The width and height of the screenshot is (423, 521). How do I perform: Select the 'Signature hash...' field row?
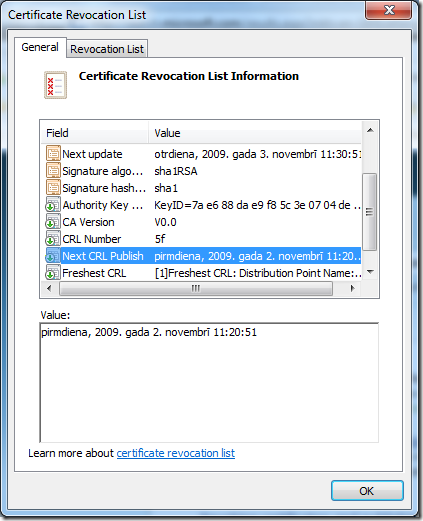pos(201,188)
